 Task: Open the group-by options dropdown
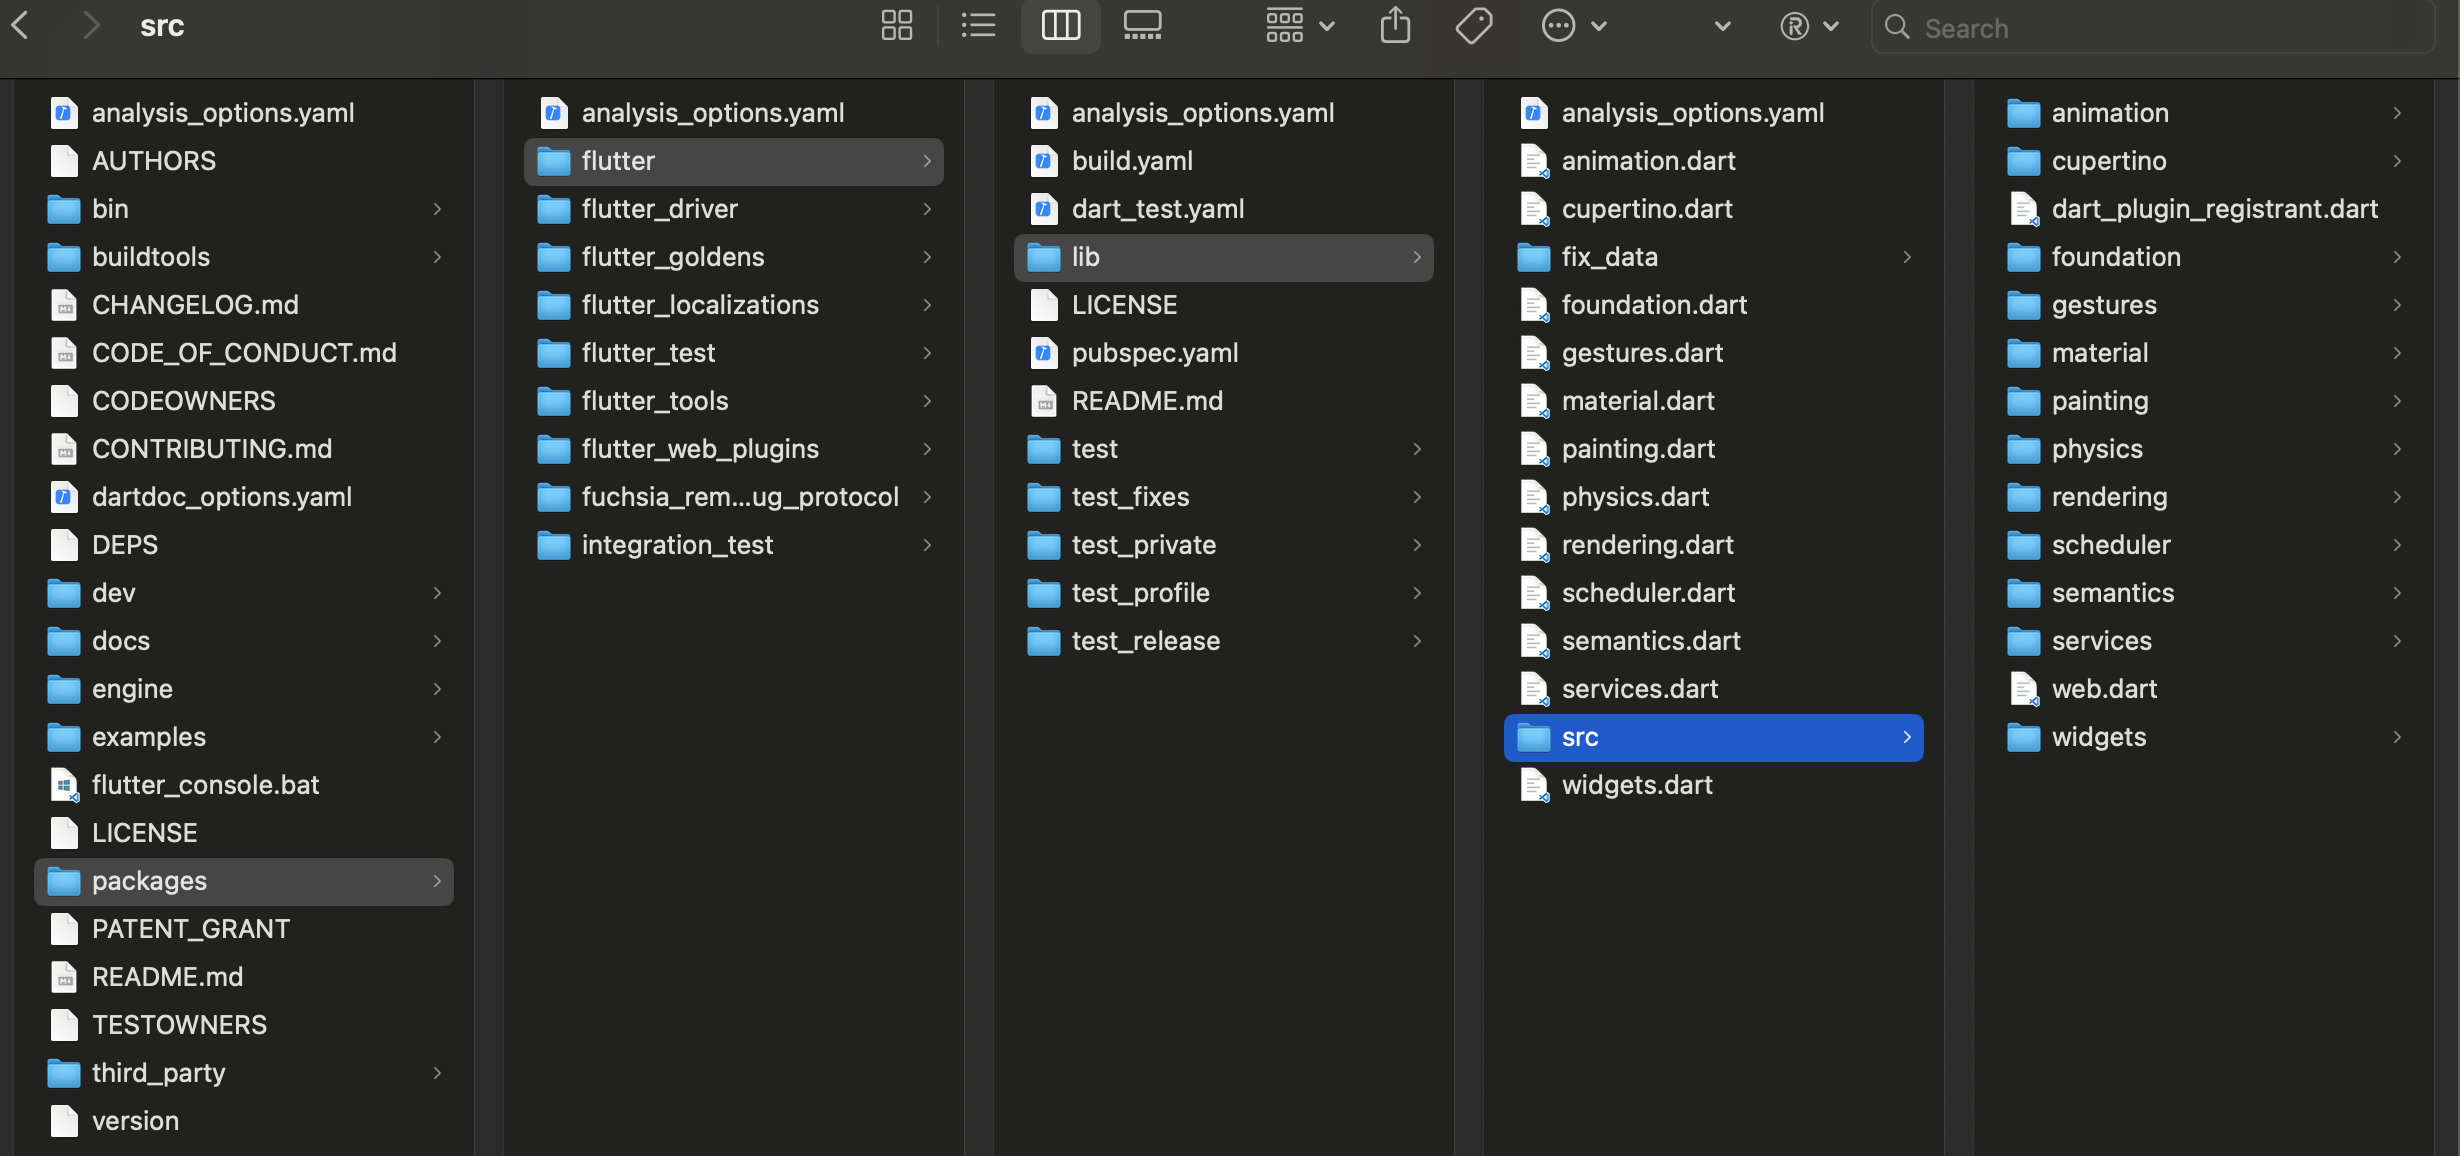pos(1300,26)
